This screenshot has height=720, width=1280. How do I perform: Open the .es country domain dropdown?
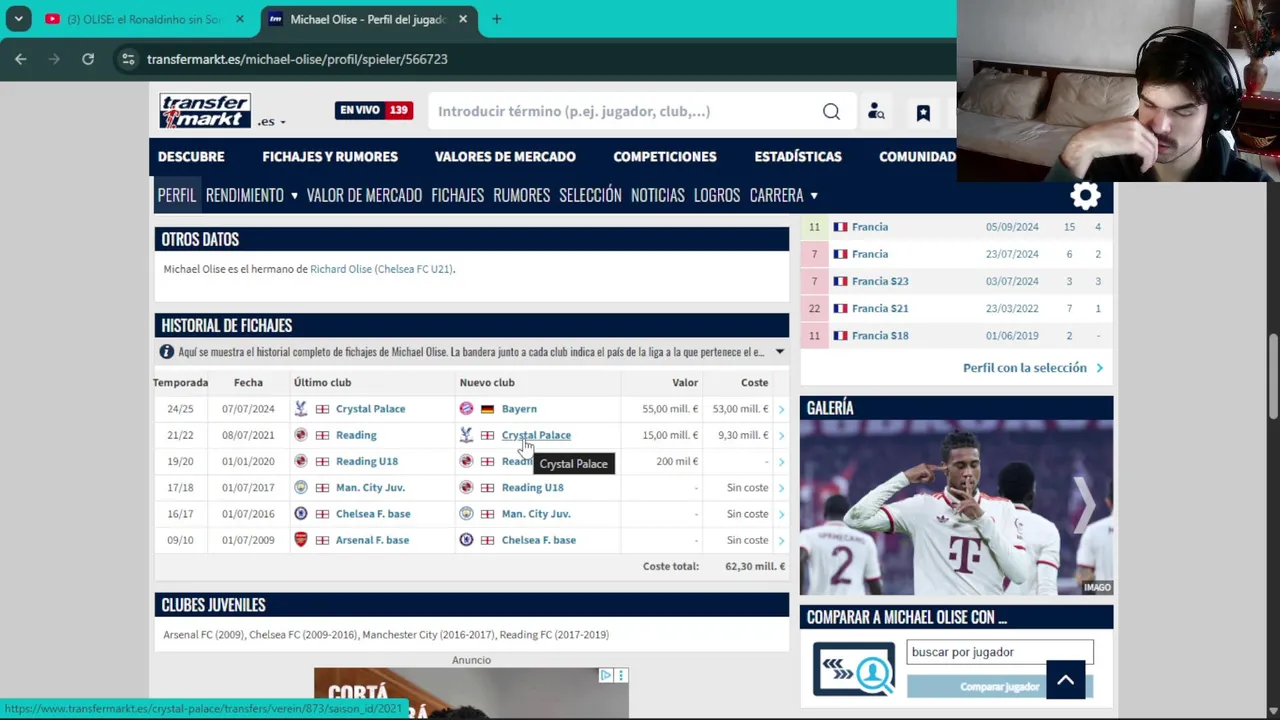272,122
